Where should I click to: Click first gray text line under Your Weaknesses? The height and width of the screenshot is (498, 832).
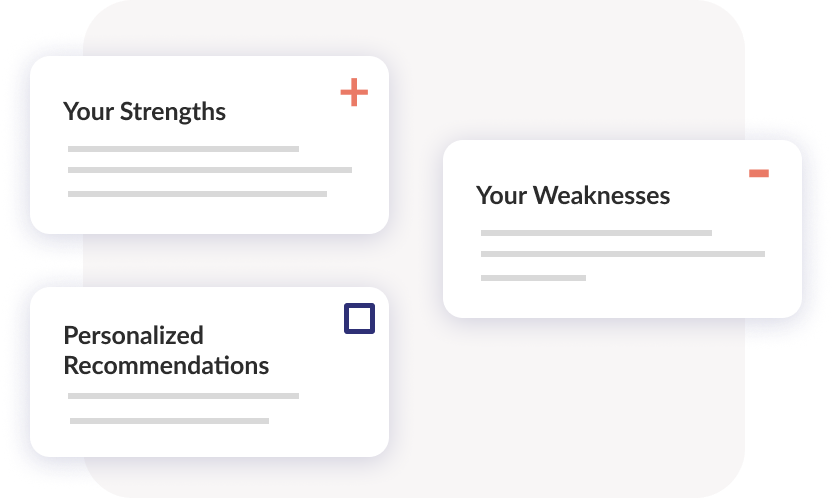pyautogui.click(x=596, y=233)
